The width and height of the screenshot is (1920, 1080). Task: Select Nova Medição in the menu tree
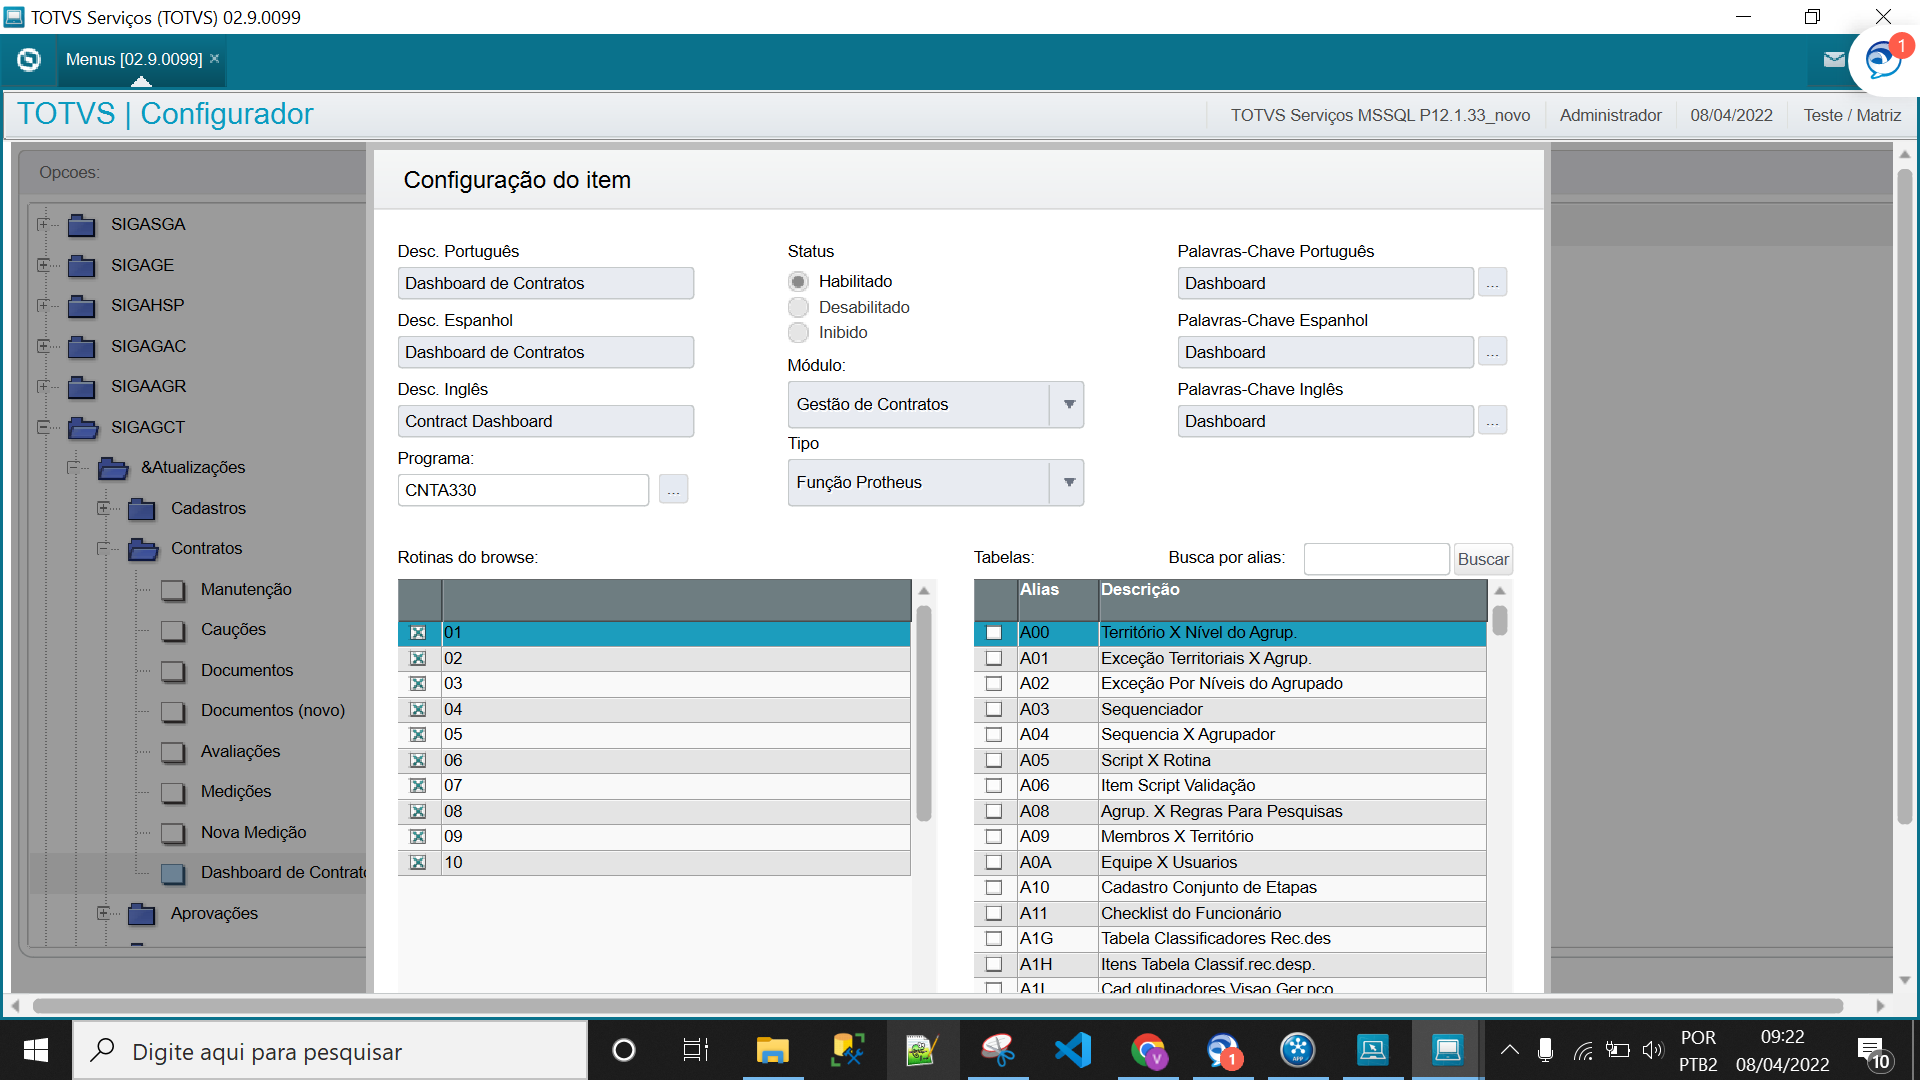[x=253, y=833]
